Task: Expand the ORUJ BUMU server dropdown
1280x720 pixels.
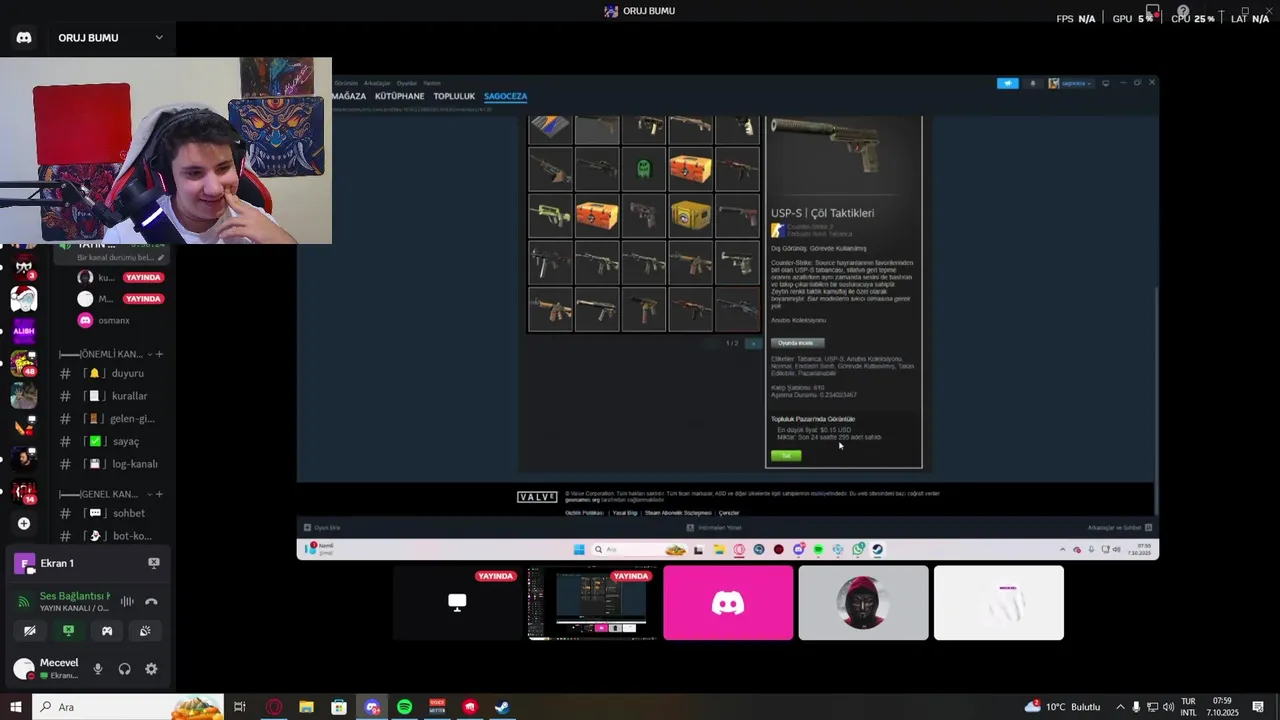Action: point(158,38)
